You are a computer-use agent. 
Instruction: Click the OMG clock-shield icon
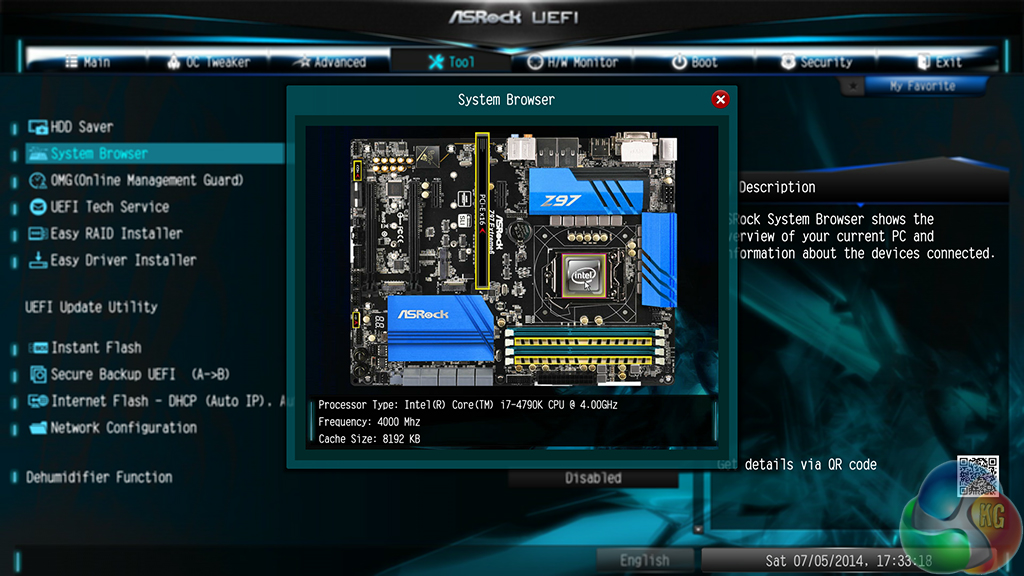pyautogui.click(x=38, y=180)
